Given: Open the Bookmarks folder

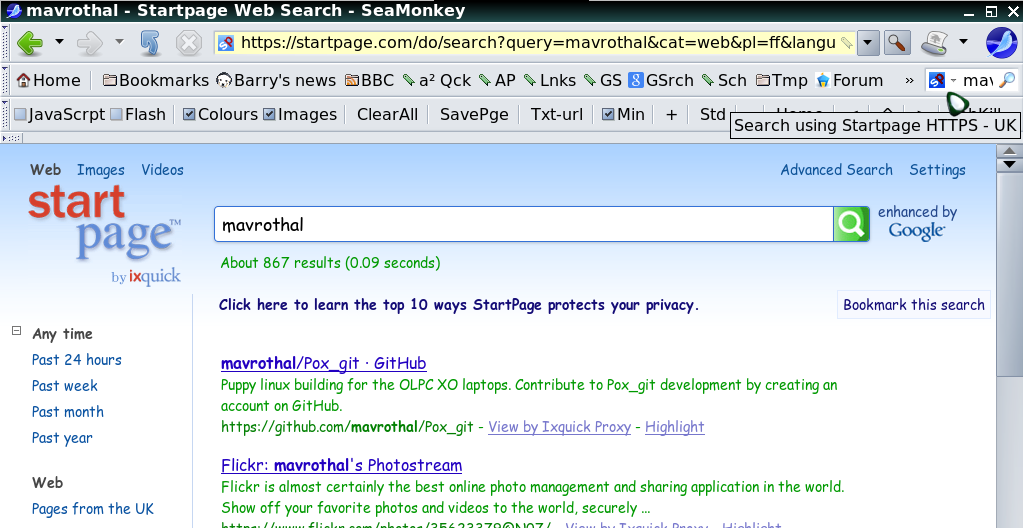Looking at the screenshot, I should coord(156,80).
